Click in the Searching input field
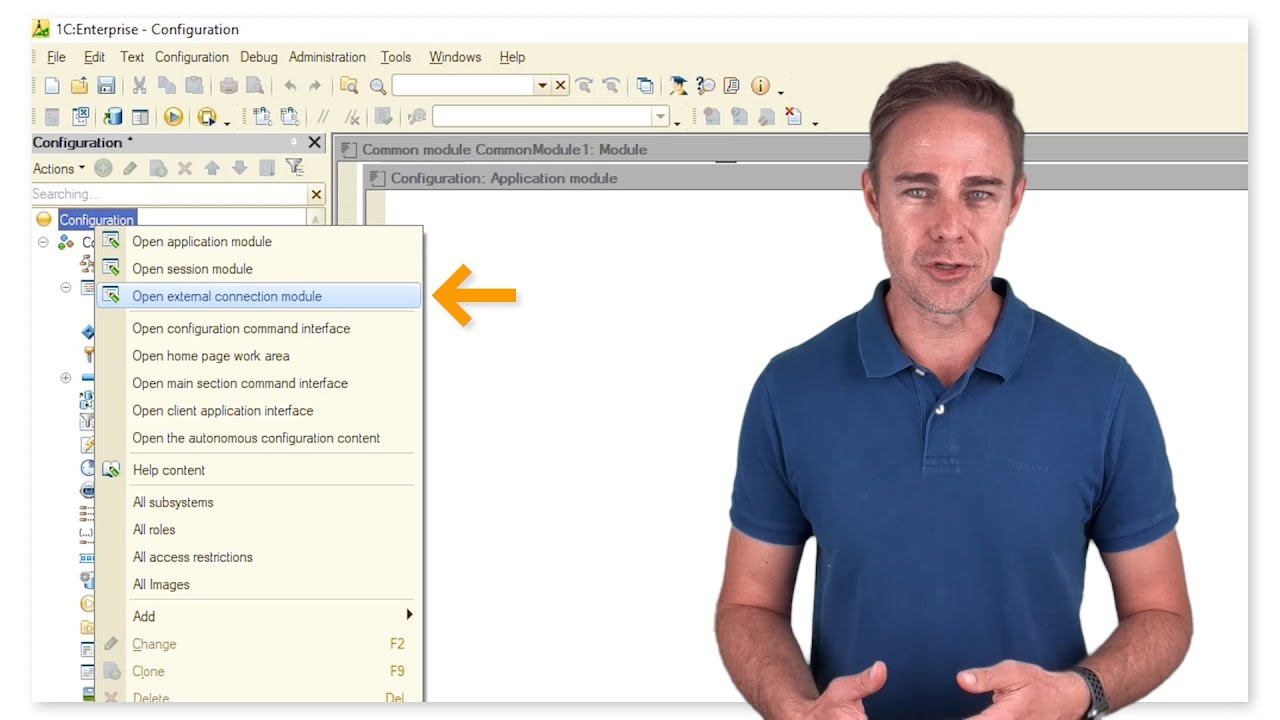The height and width of the screenshot is (720, 1280). pyautogui.click(x=169, y=194)
